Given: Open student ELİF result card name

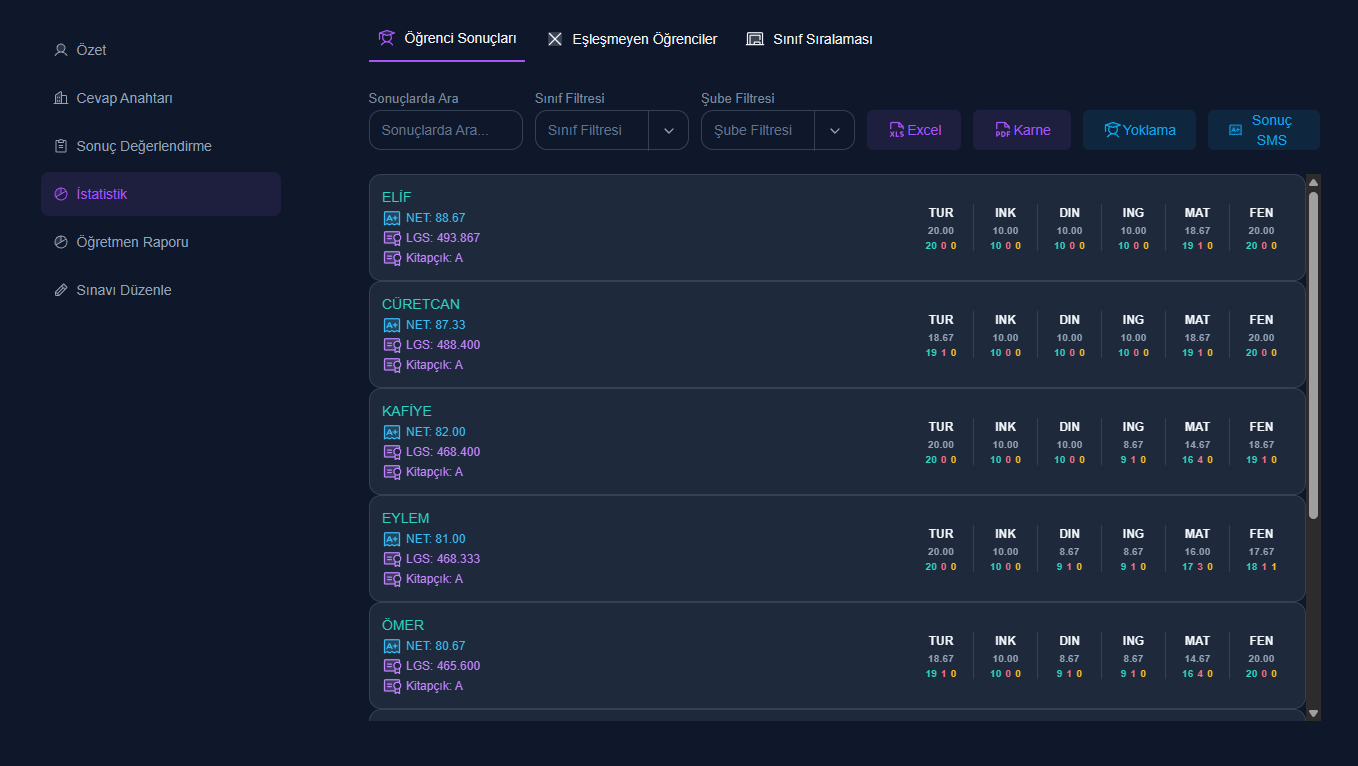Looking at the screenshot, I should [x=396, y=197].
